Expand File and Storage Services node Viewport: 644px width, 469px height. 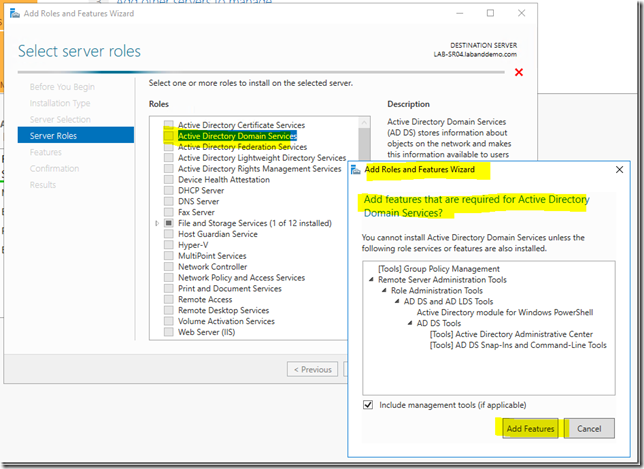point(157,223)
